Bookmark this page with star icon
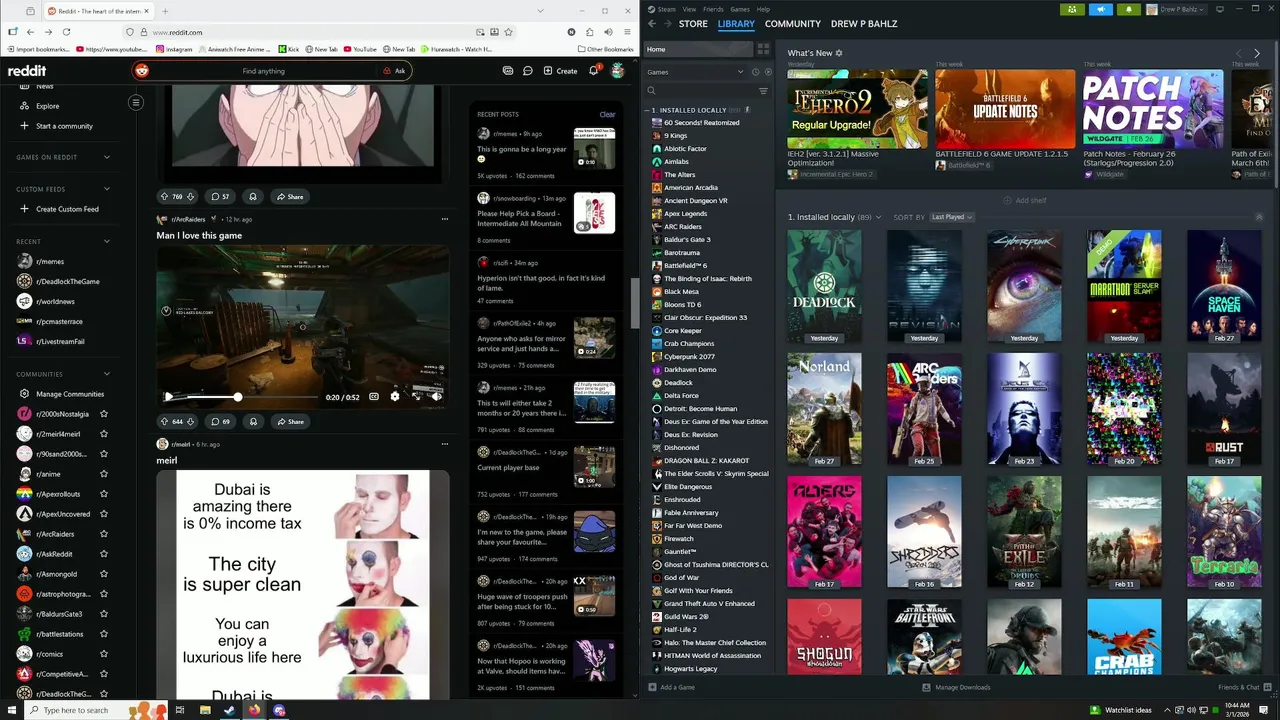 click(x=506, y=32)
